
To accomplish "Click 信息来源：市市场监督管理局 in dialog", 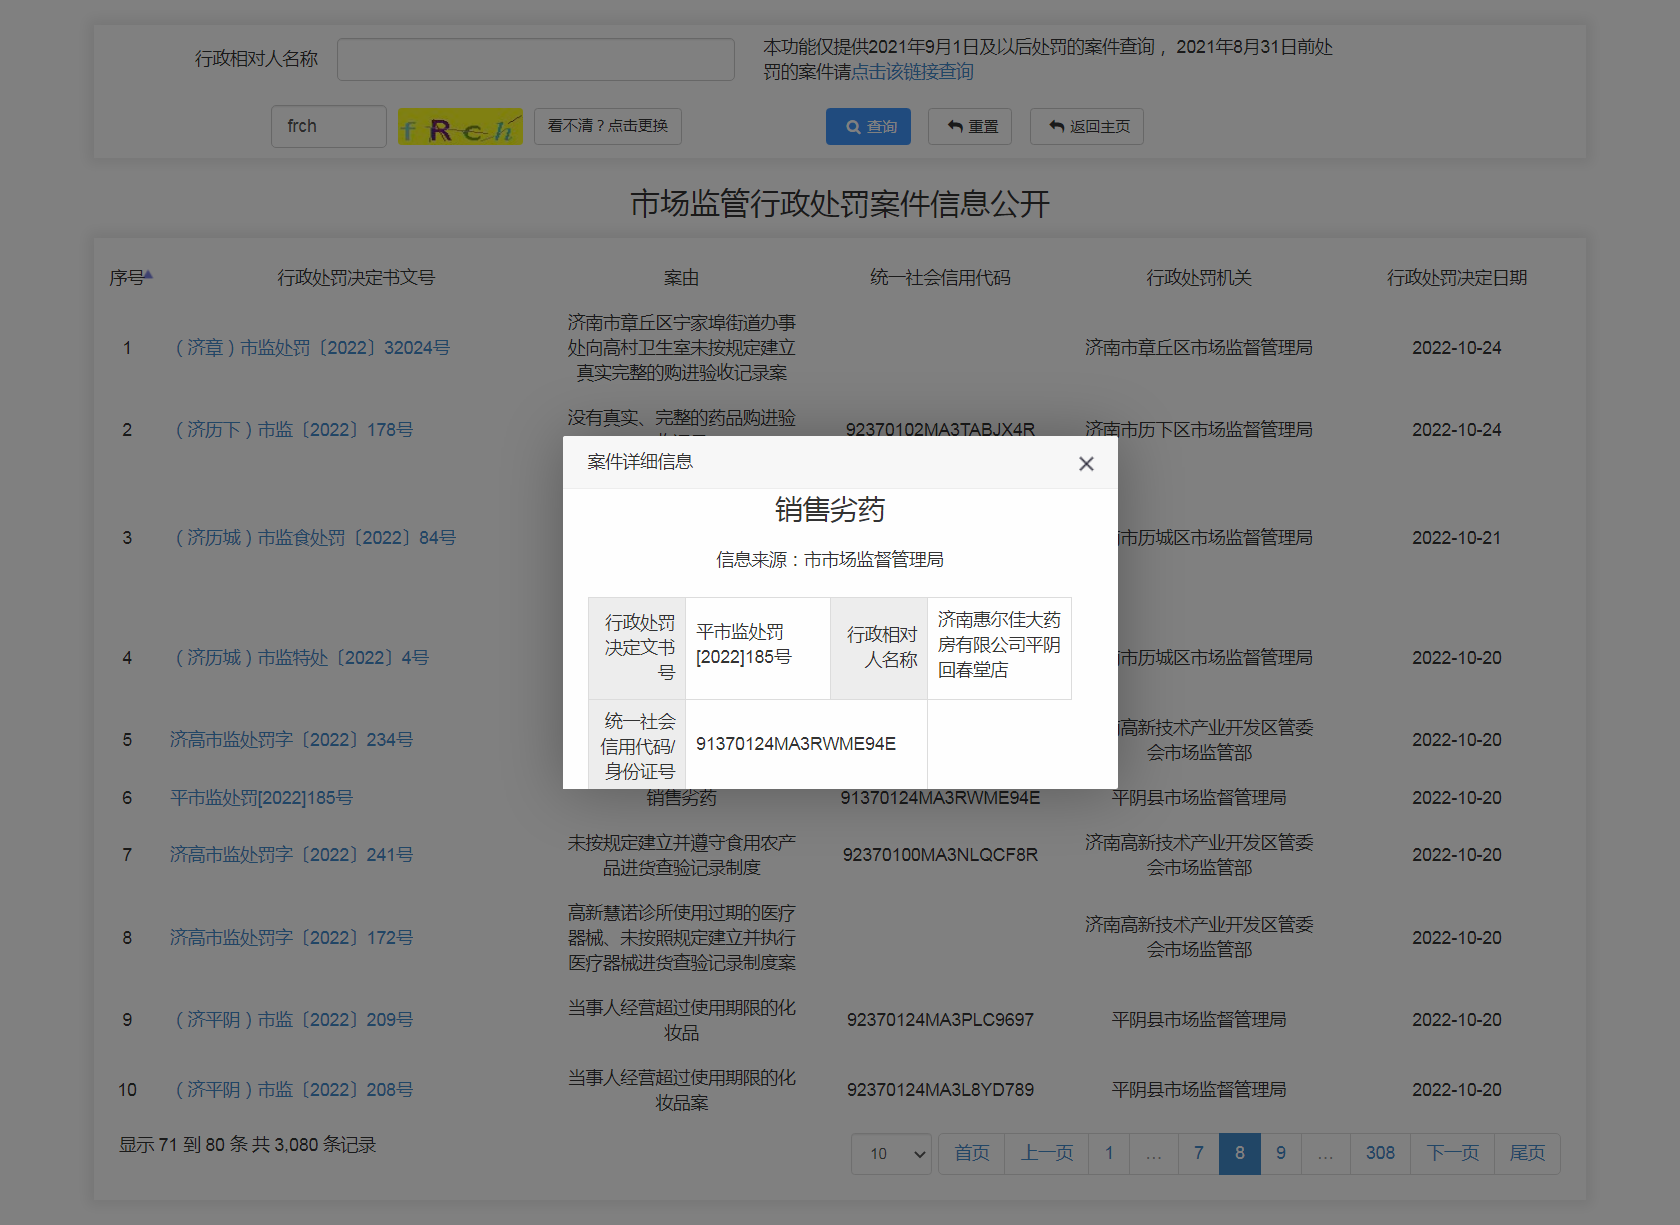I will [830, 560].
